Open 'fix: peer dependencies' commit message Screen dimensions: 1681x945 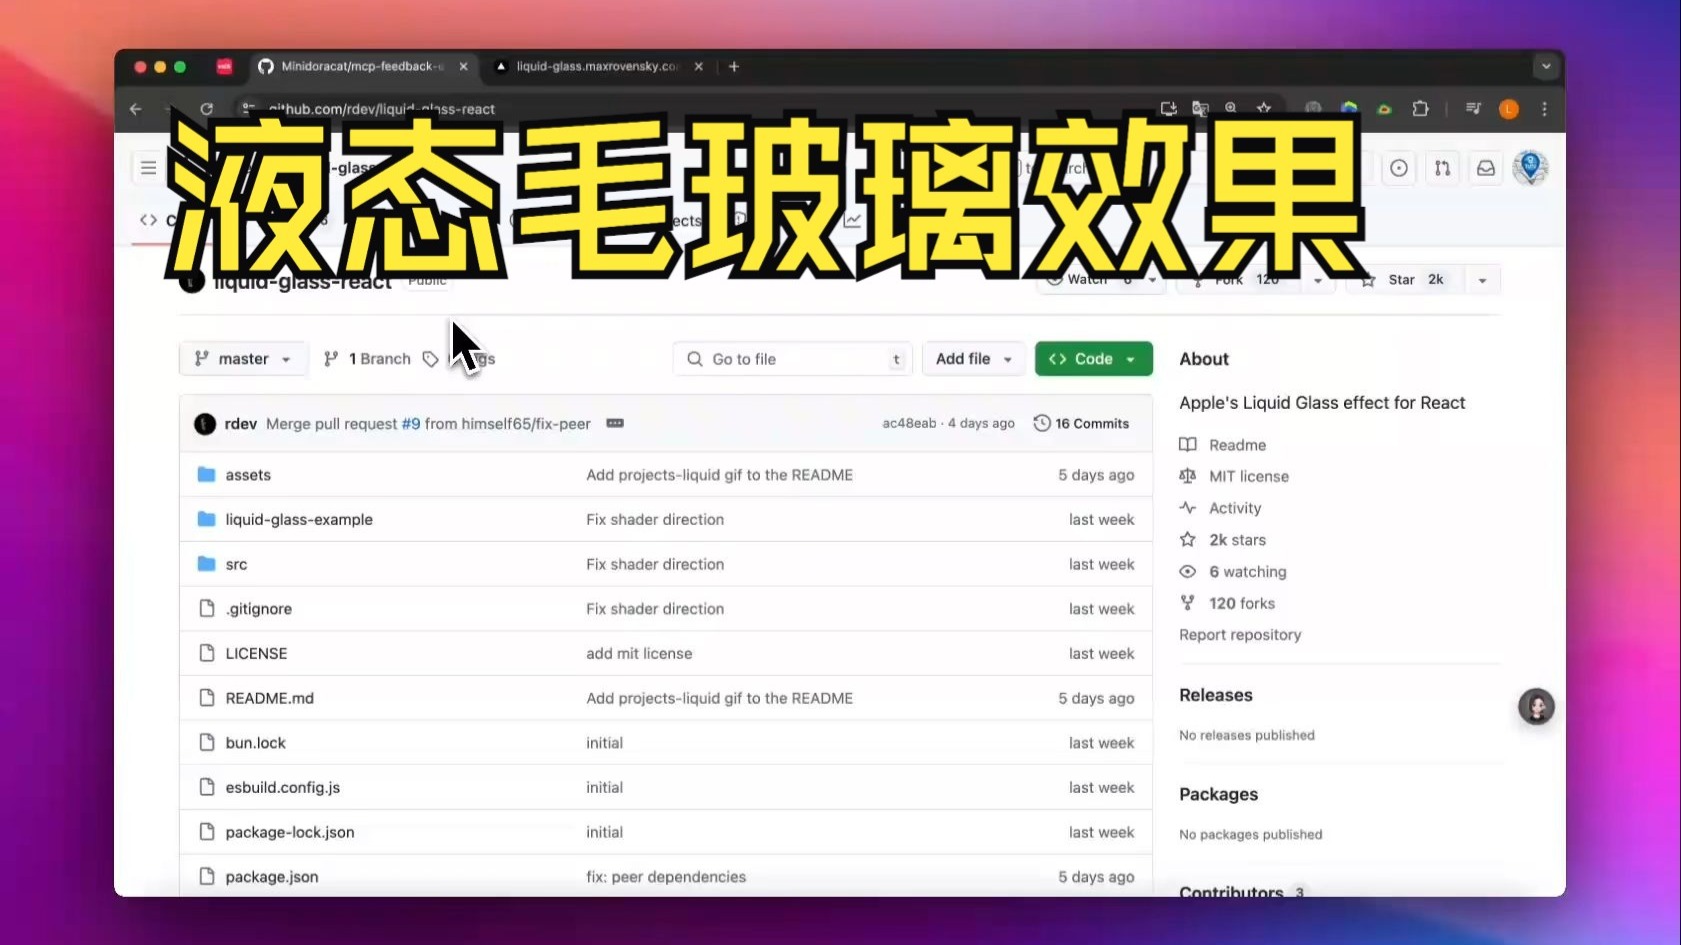click(666, 877)
